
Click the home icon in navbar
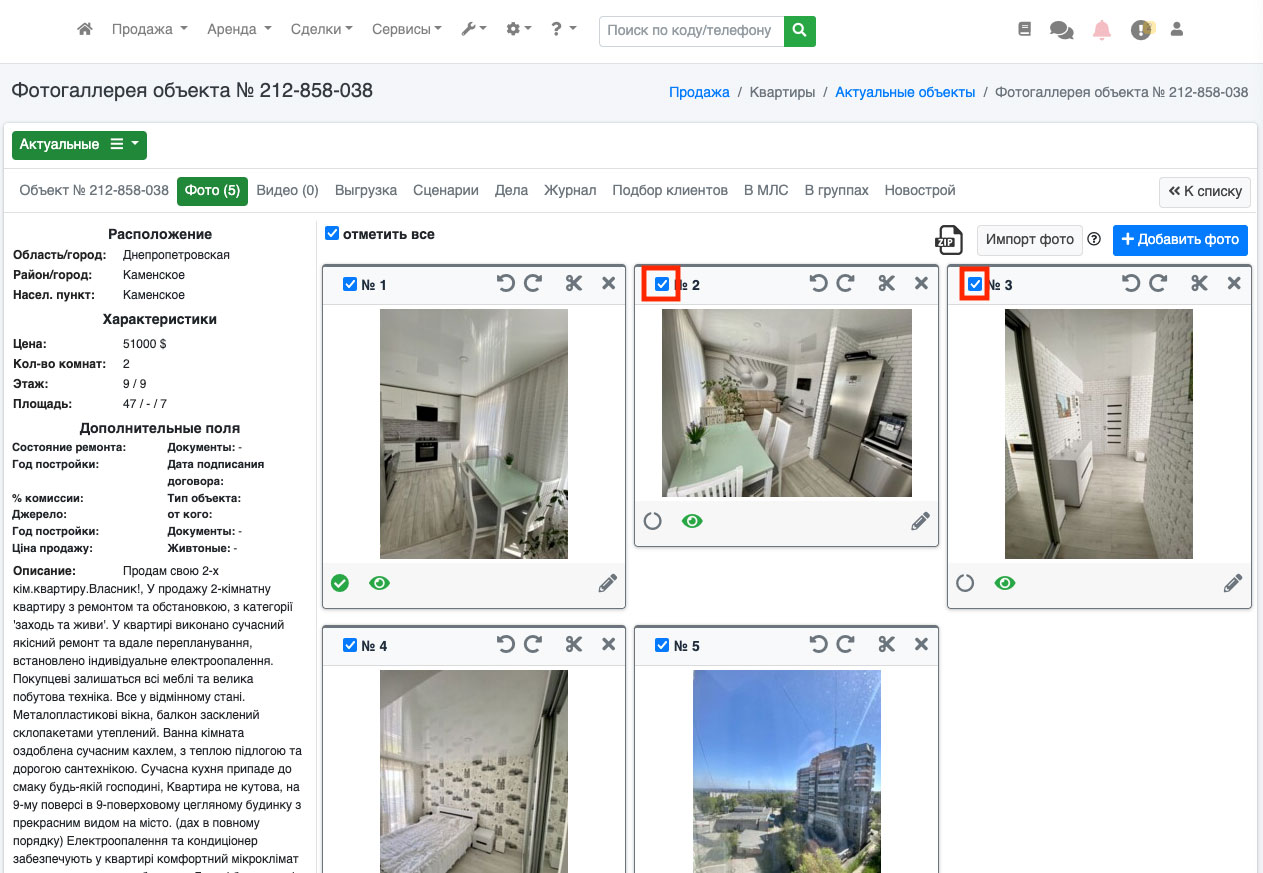click(x=85, y=30)
